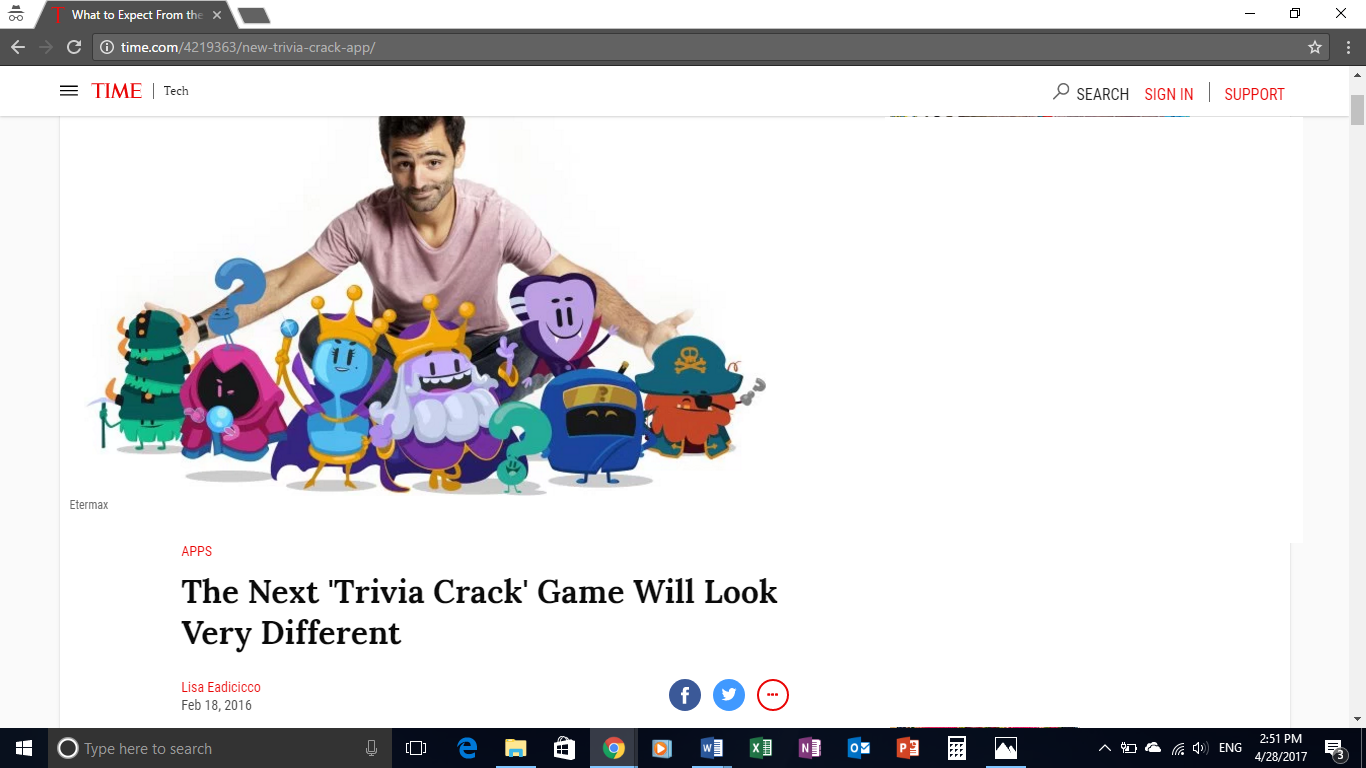The height and width of the screenshot is (768, 1366).
Task: Click the TIME logo
Action: click(117, 91)
